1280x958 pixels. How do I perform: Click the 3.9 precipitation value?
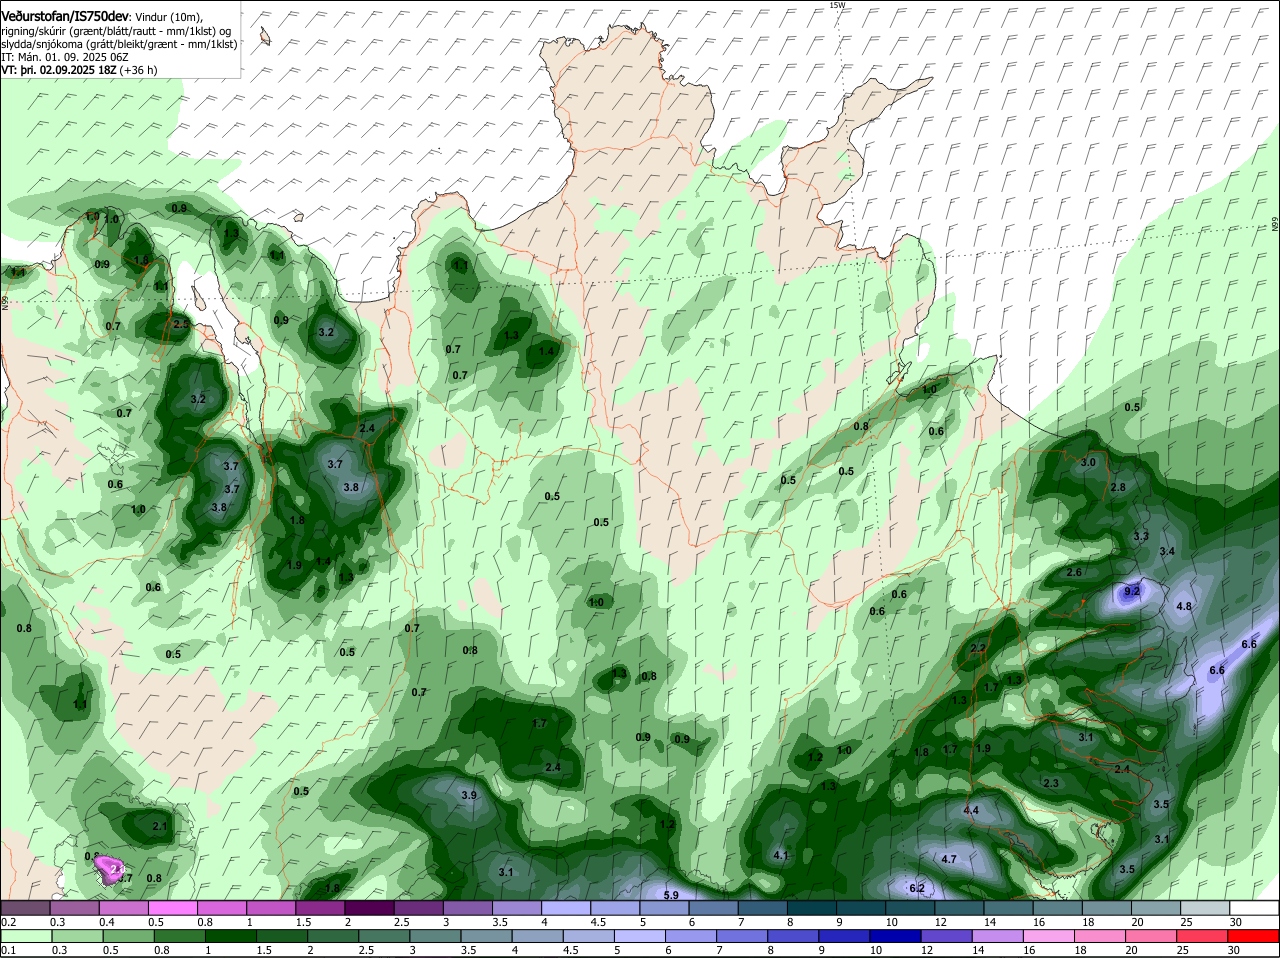pyautogui.click(x=469, y=795)
